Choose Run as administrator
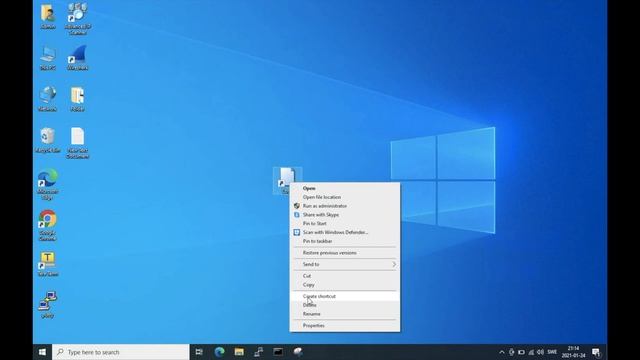This screenshot has height=360, width=640. click(x=345, y=206)
